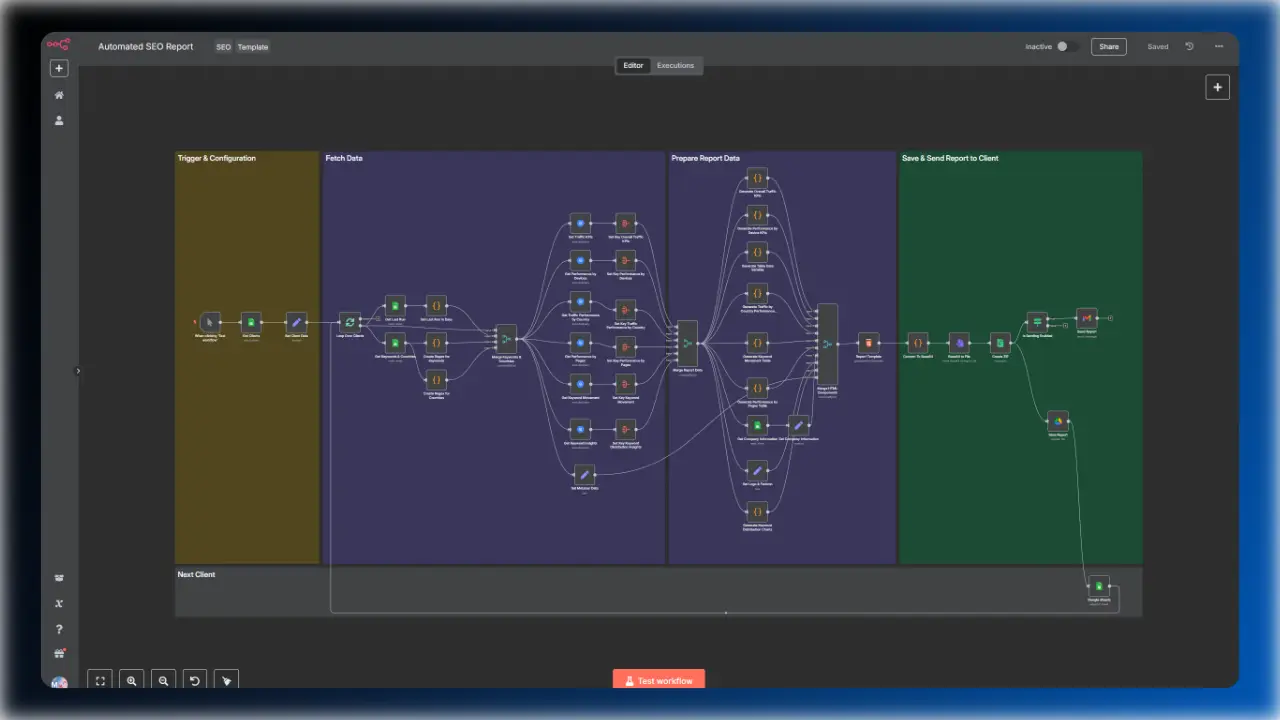Viewport: 1280px width, 720px height.
Task: Select the Generate Keyword Distribution Charts node
Action: tap(757, 511)
